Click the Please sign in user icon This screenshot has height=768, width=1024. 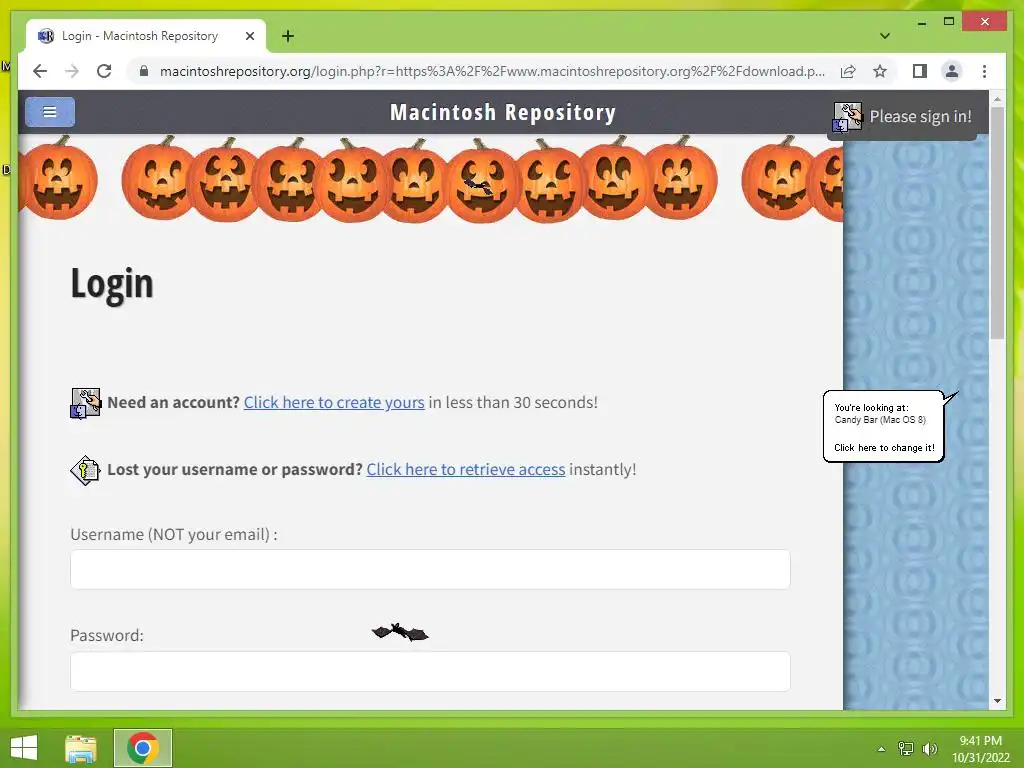847,117
